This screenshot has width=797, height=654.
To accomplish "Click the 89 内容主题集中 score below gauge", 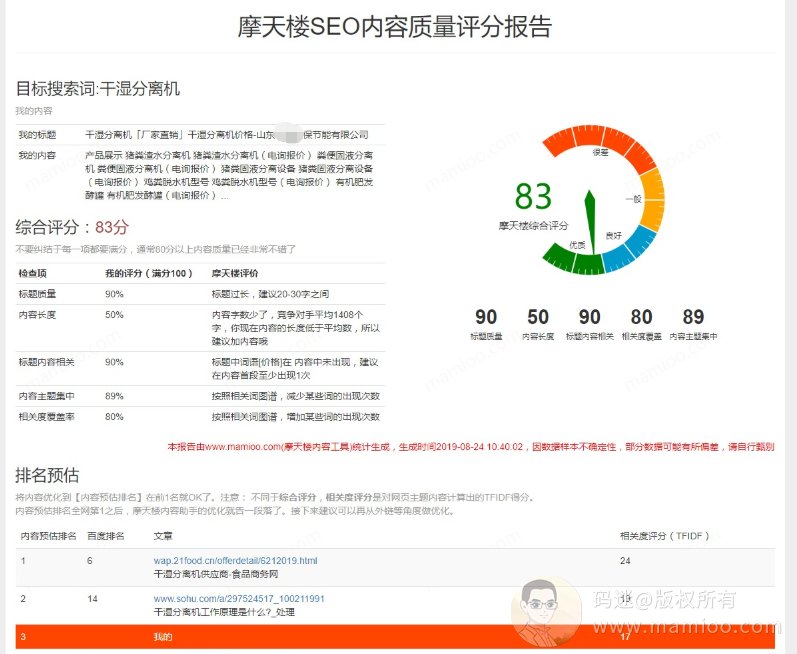I will tap(693, 318).
